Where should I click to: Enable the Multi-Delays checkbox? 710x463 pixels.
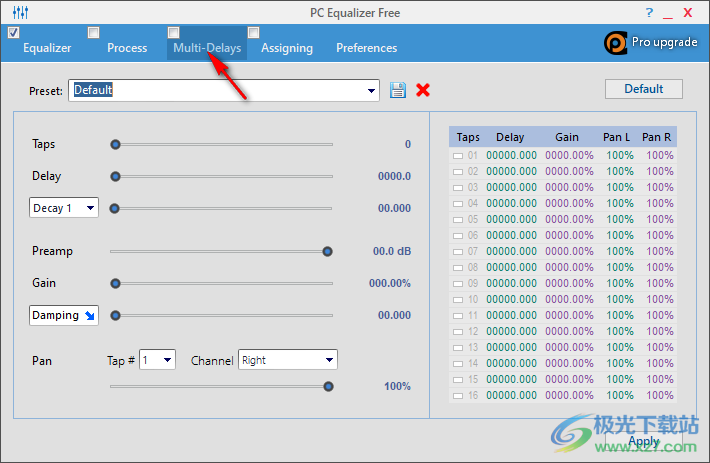point(174,32)
